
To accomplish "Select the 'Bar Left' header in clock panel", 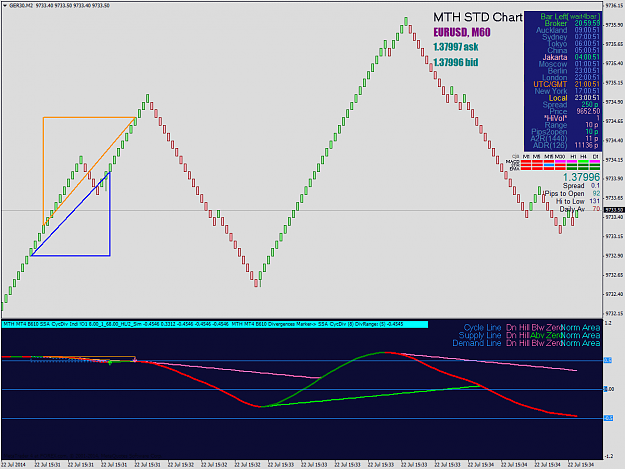I will tap(570, 17).
